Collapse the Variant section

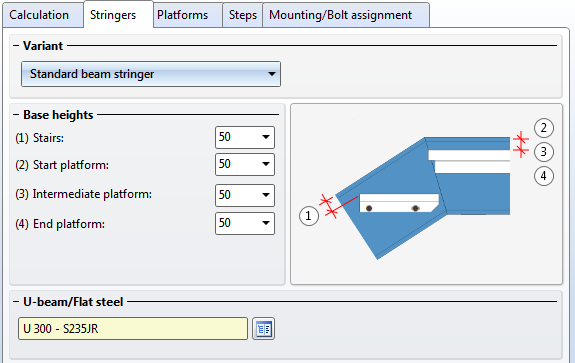(16, 45)
